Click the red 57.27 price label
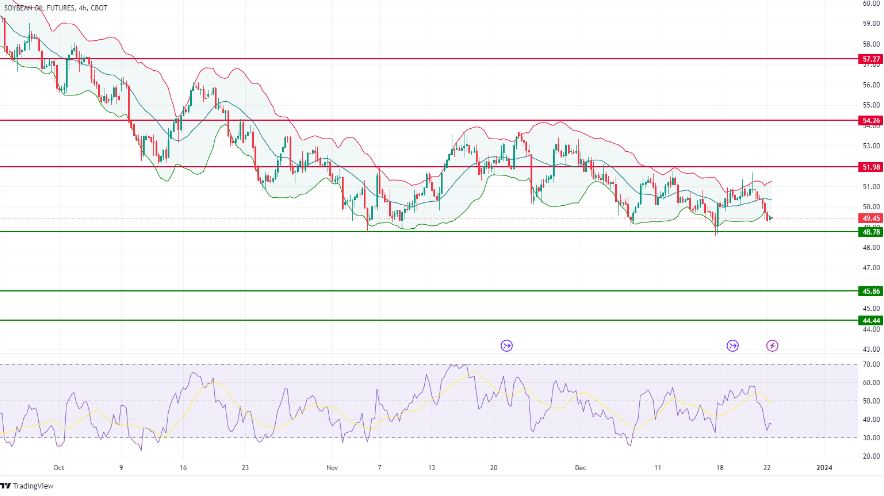Screen dimensions: 884x496 click(x=870, y=59)
